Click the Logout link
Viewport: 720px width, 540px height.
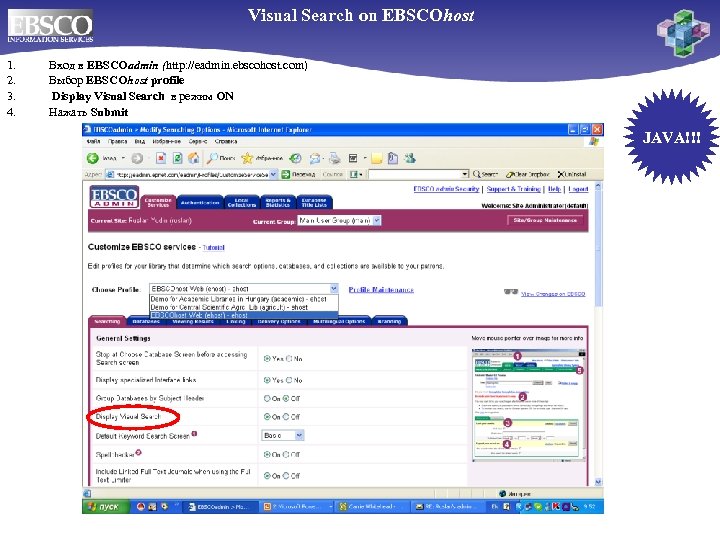[578, 189]
